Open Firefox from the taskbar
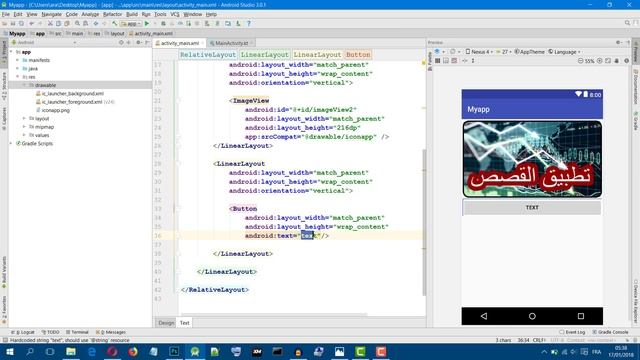The width and height of the screenshot is (640, 360). [x=133, y=352]
